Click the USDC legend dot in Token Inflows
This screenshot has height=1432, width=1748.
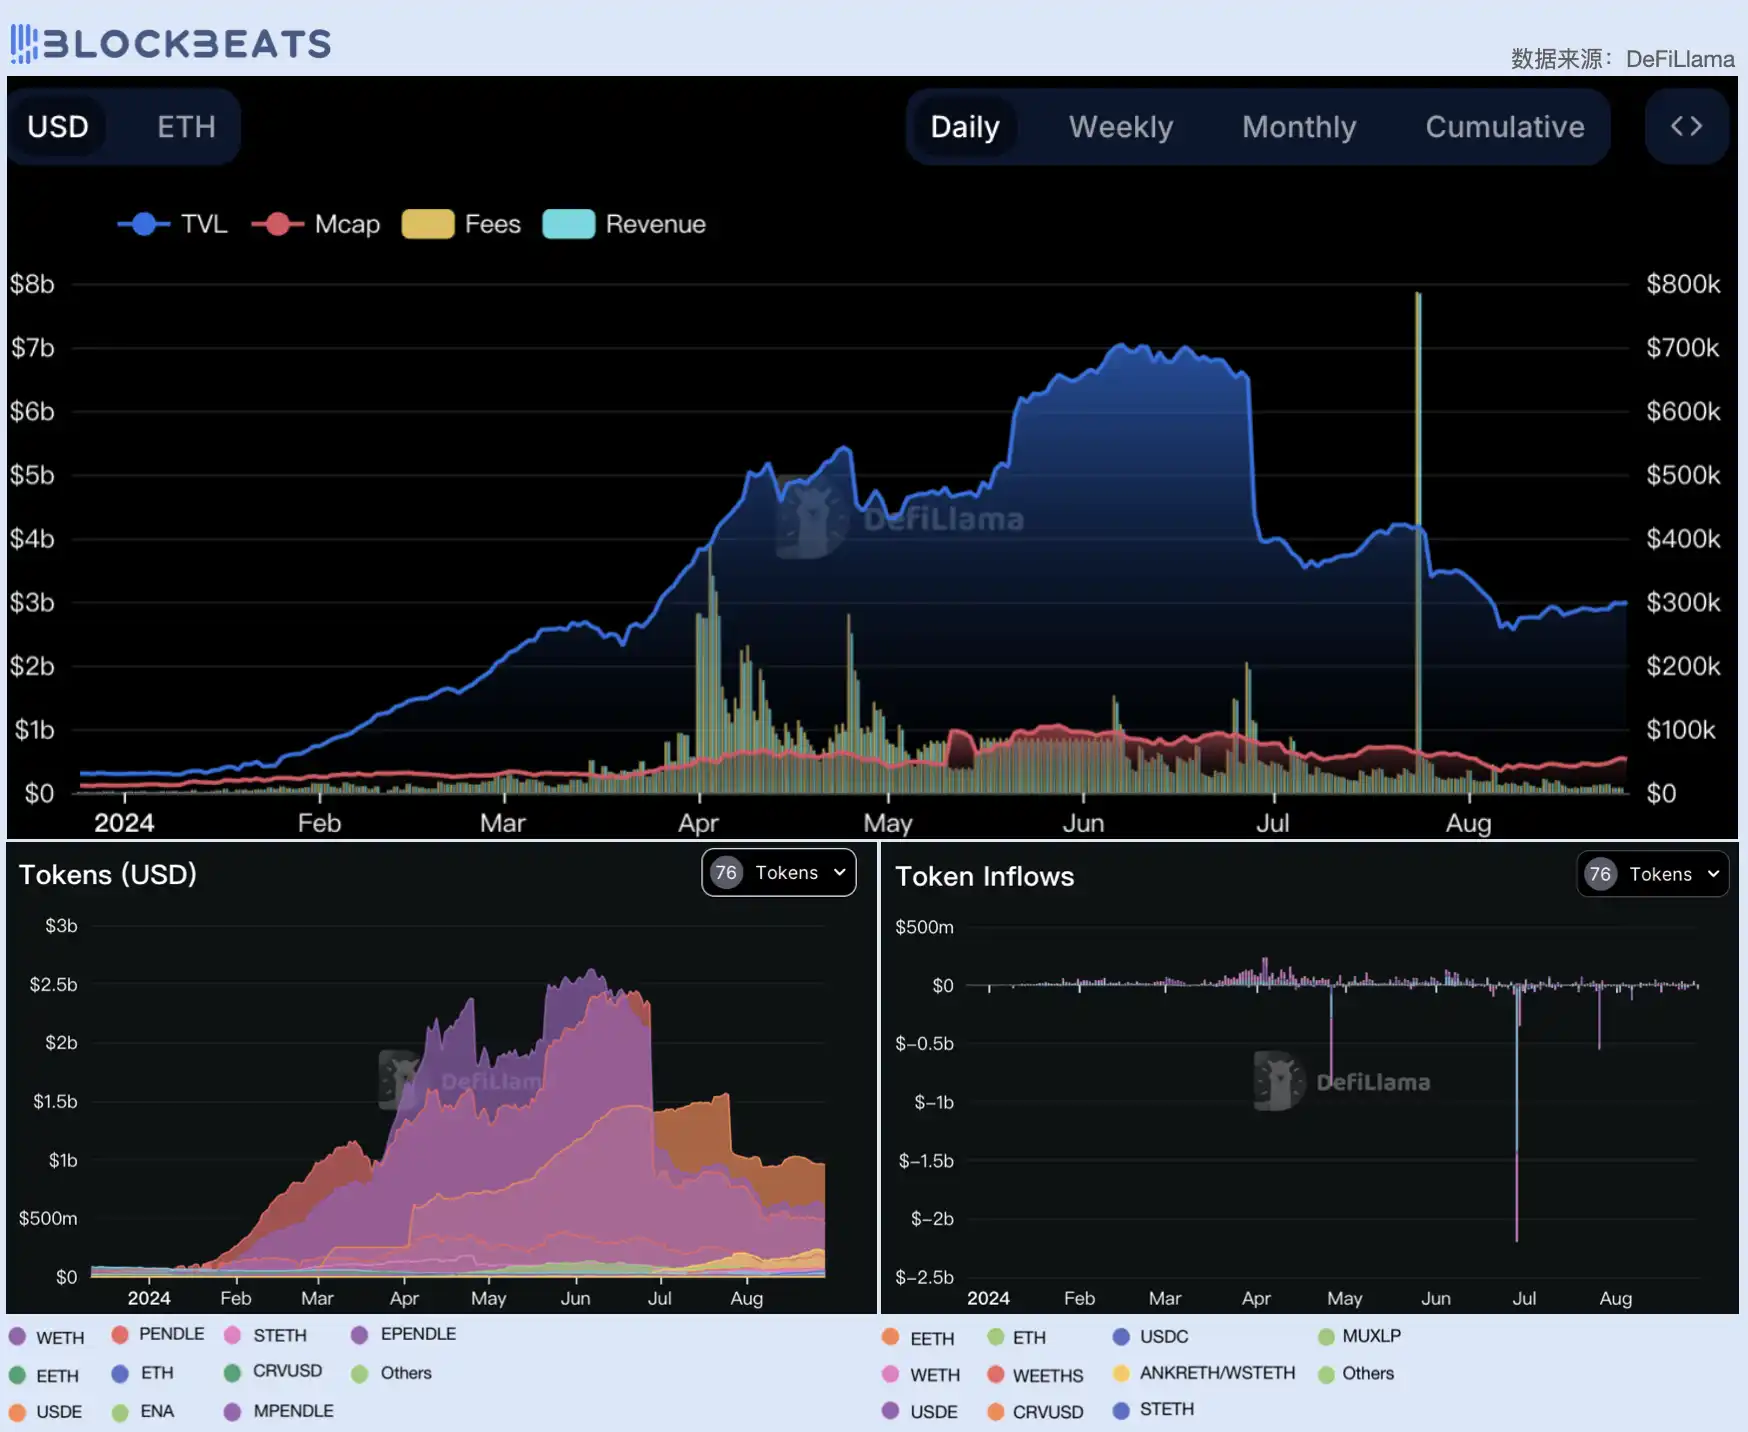click(x=1121, y=1336)
